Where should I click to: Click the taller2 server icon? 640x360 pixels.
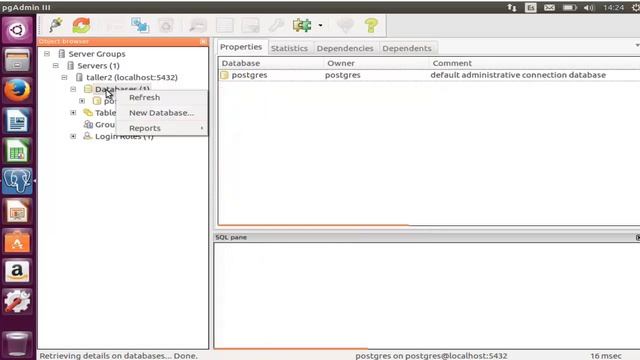(79, 77)
